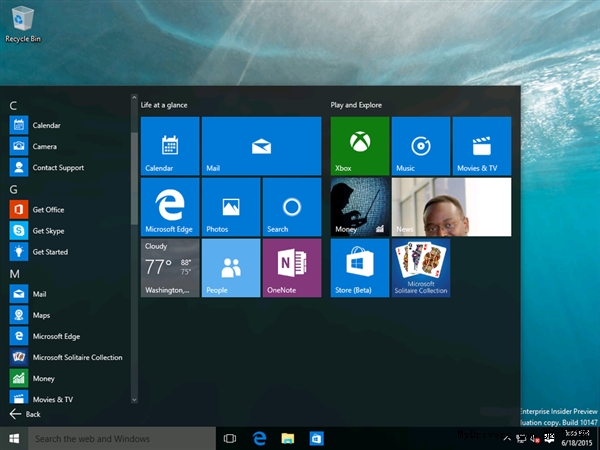Screen dimensions: 600x450
Task: Open Mail from the app list
Action: (69, 293)
